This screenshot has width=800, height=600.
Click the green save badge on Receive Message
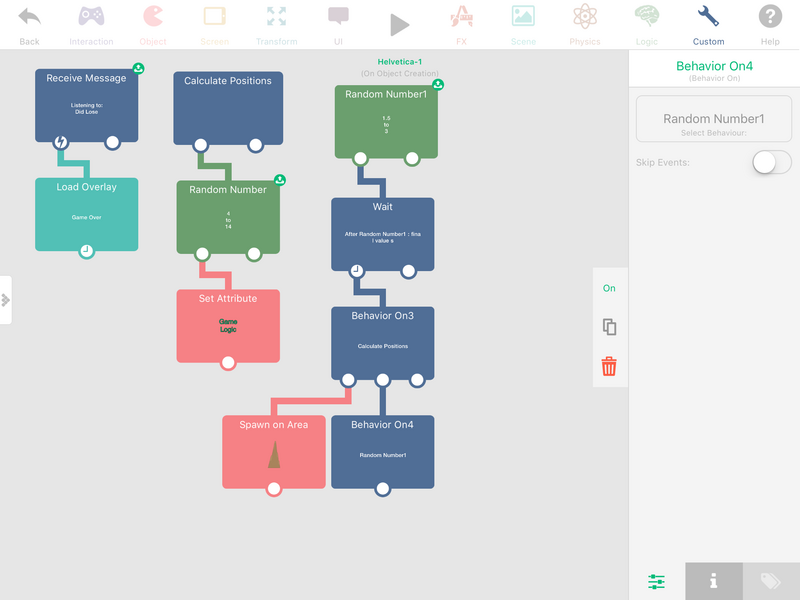pyautogui.click(x=138, y=68)
